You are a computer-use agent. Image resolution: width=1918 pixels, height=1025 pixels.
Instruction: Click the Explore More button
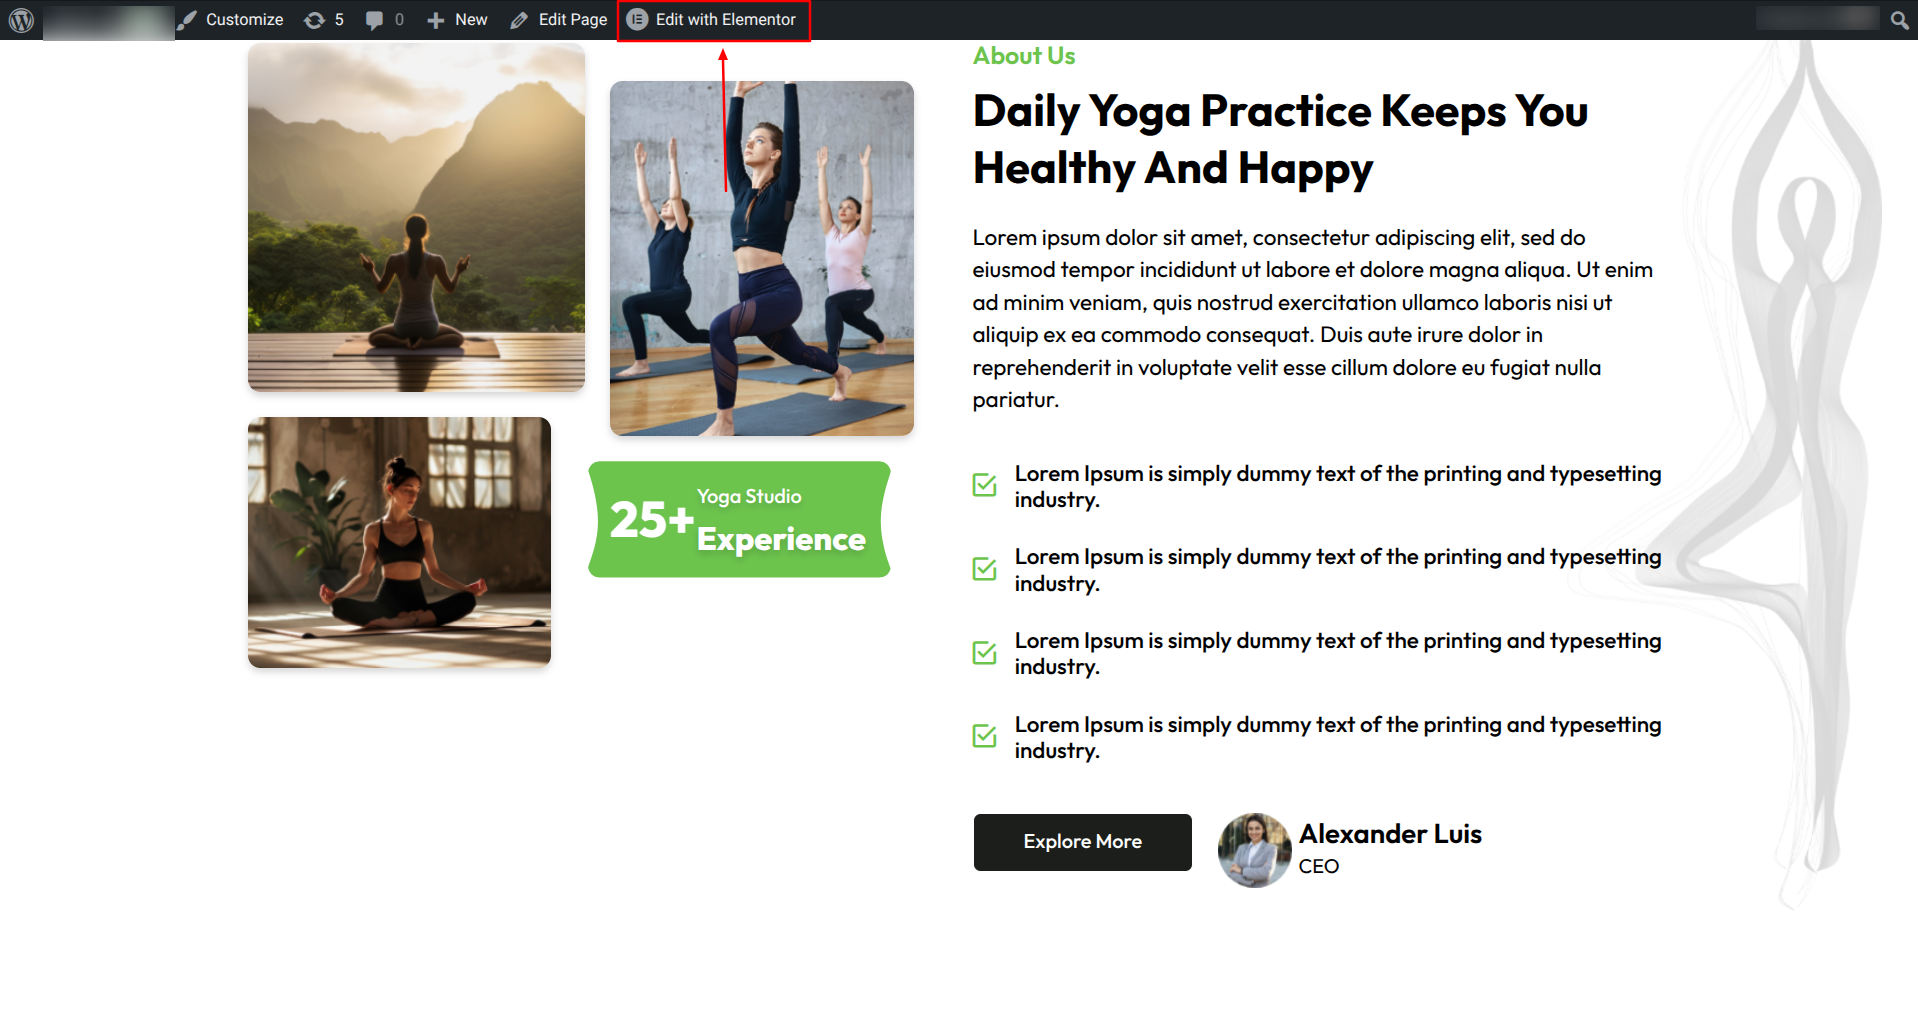pyautogui.click(x=1083, y=842)
